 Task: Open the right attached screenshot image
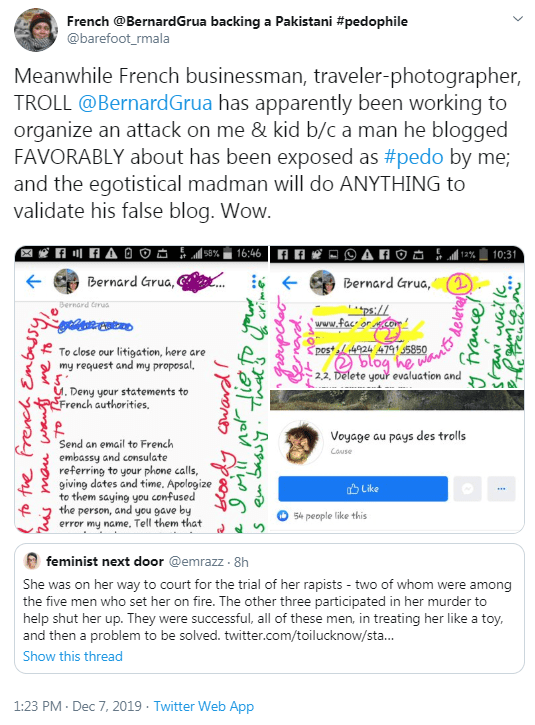pyautogui.click(x=397, y=389)
